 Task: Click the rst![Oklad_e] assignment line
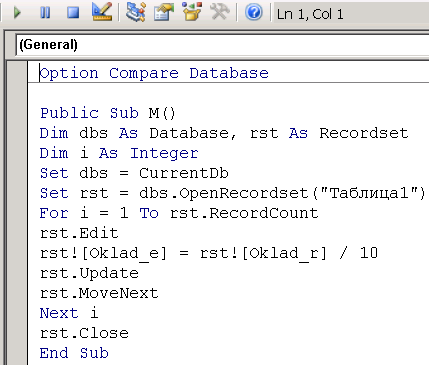pos(209,253)
